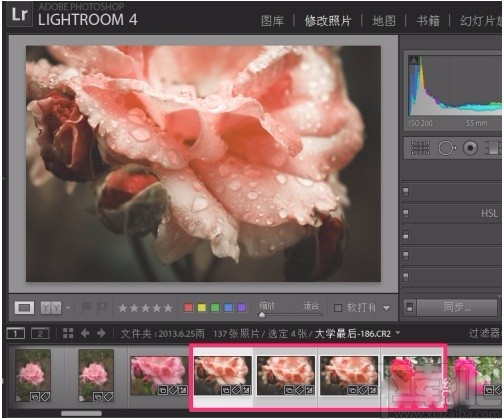This screenshot has width=504, height=419.
Task: Enable the 软打样 soft proofing checkbox
Action: (x=338, y=308)
